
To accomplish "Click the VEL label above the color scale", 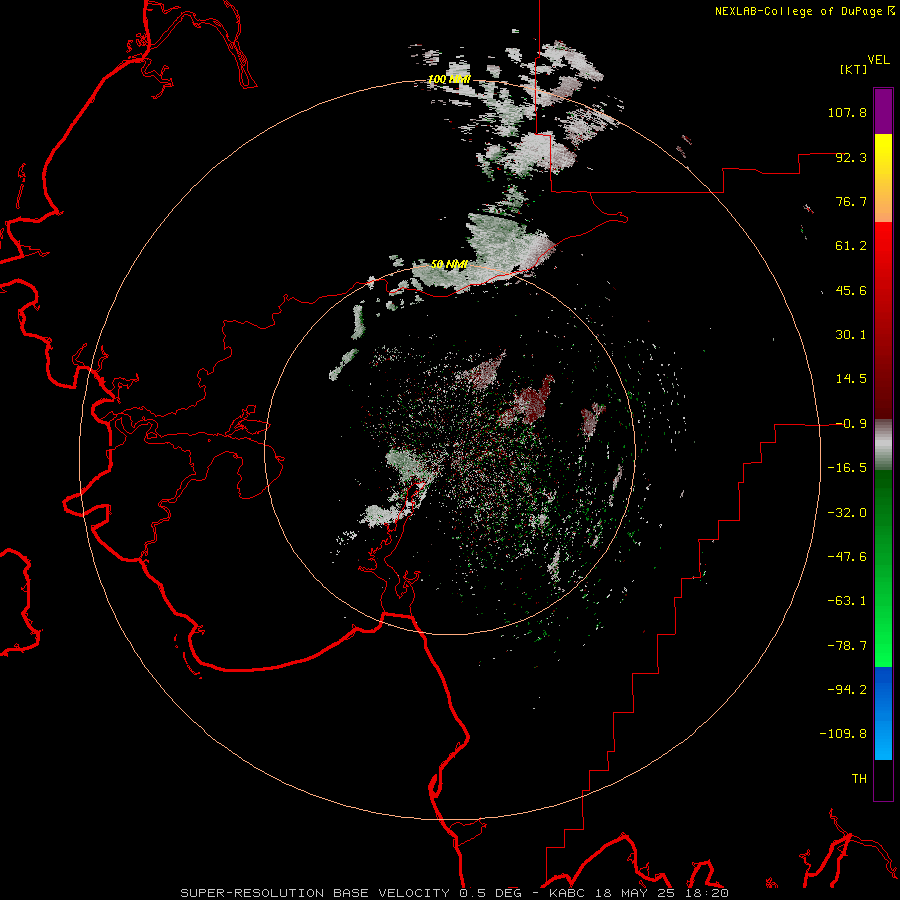I will click(x=878, y=60).
